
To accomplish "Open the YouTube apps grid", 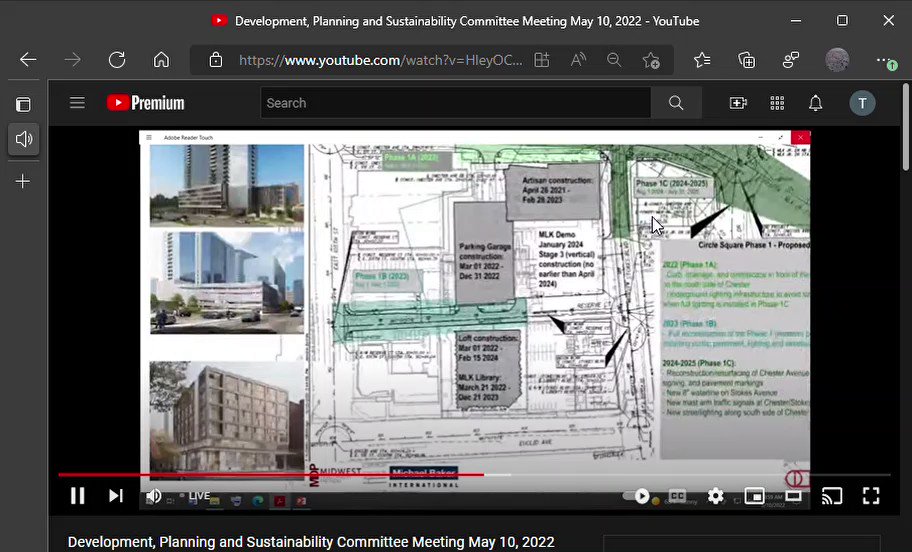I will pyautogui.click(x=777, y=103).
